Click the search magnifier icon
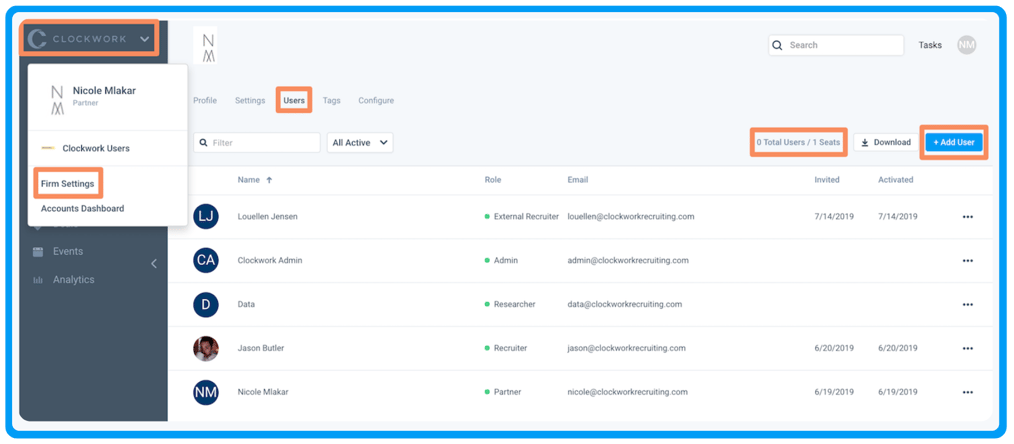Screen dimensions: 1014x444 click(778, 45)
